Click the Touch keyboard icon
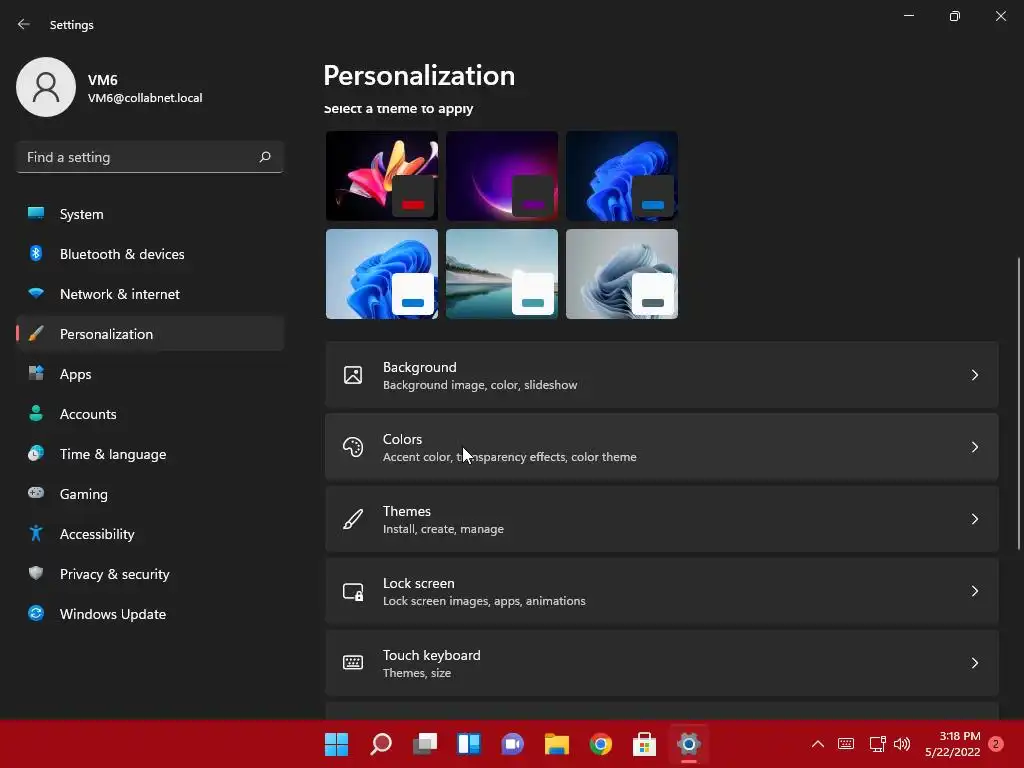The height and width of the screenshot is (768, 1024). [353, 663]
